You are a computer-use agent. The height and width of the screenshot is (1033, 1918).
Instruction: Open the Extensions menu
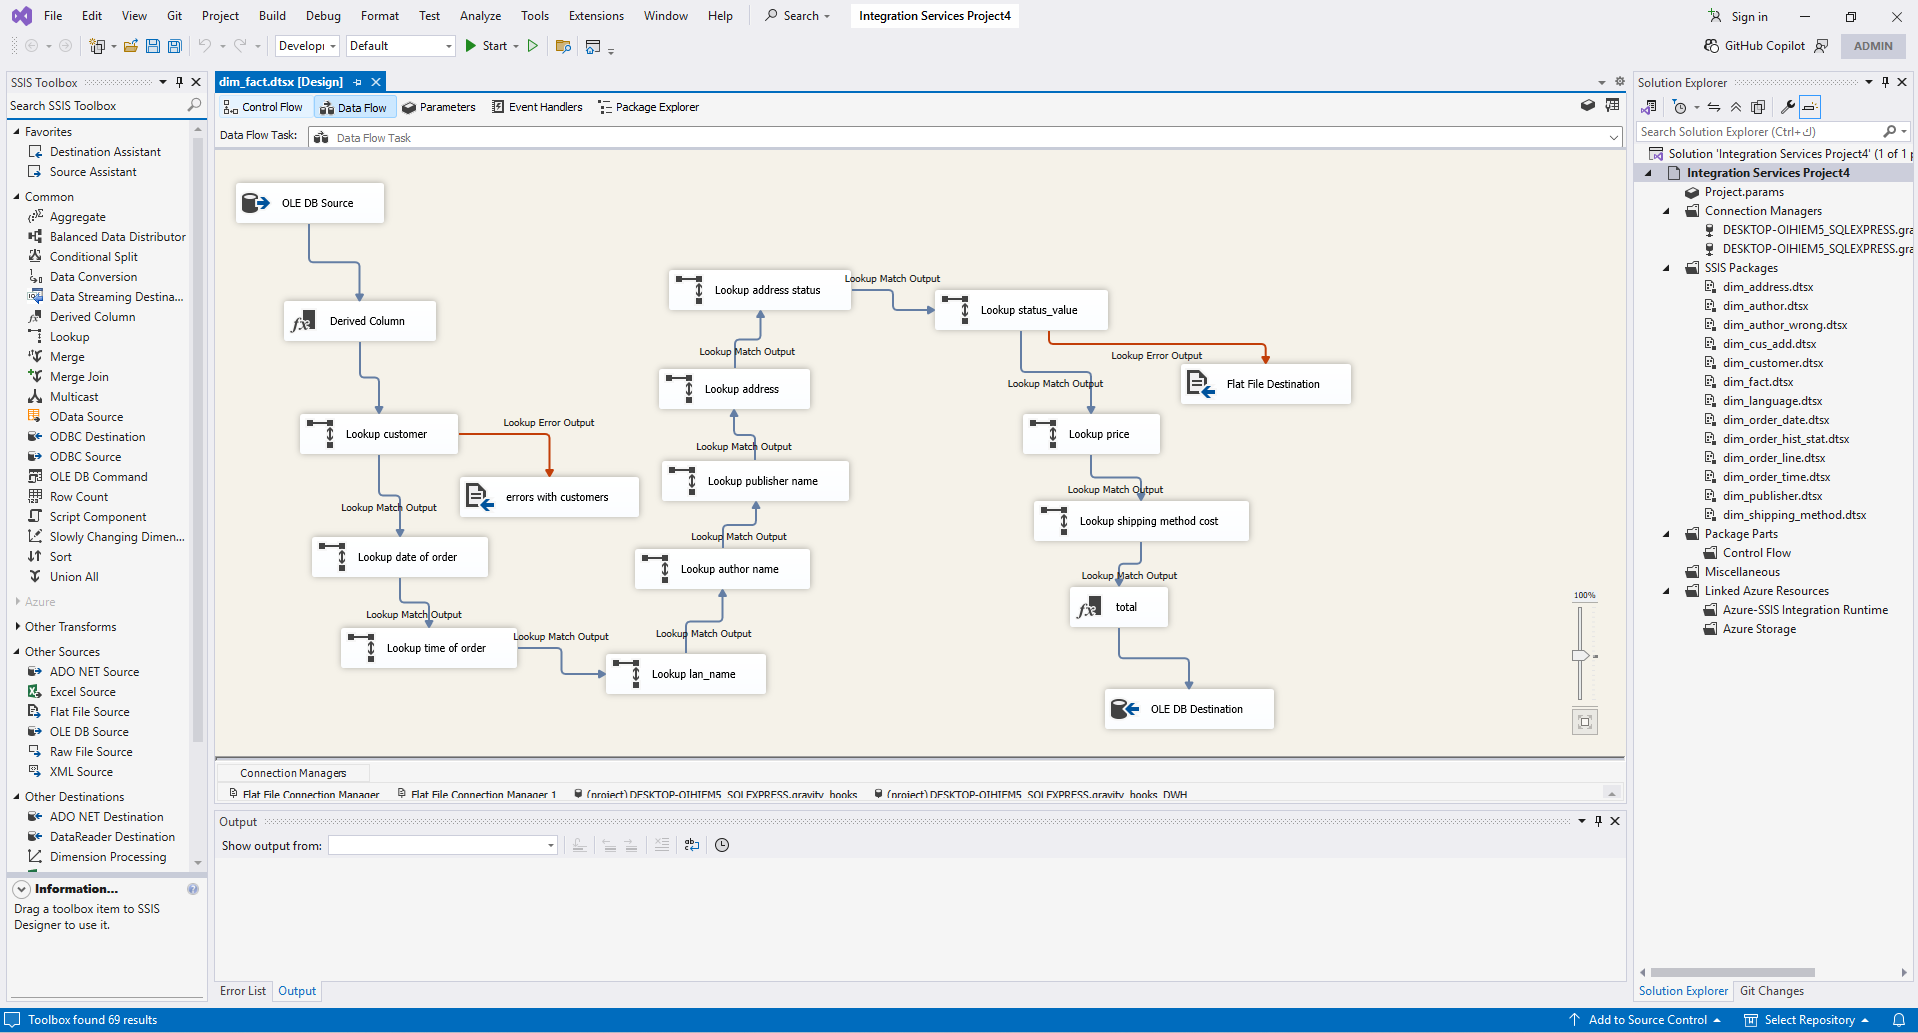[596, 16]
